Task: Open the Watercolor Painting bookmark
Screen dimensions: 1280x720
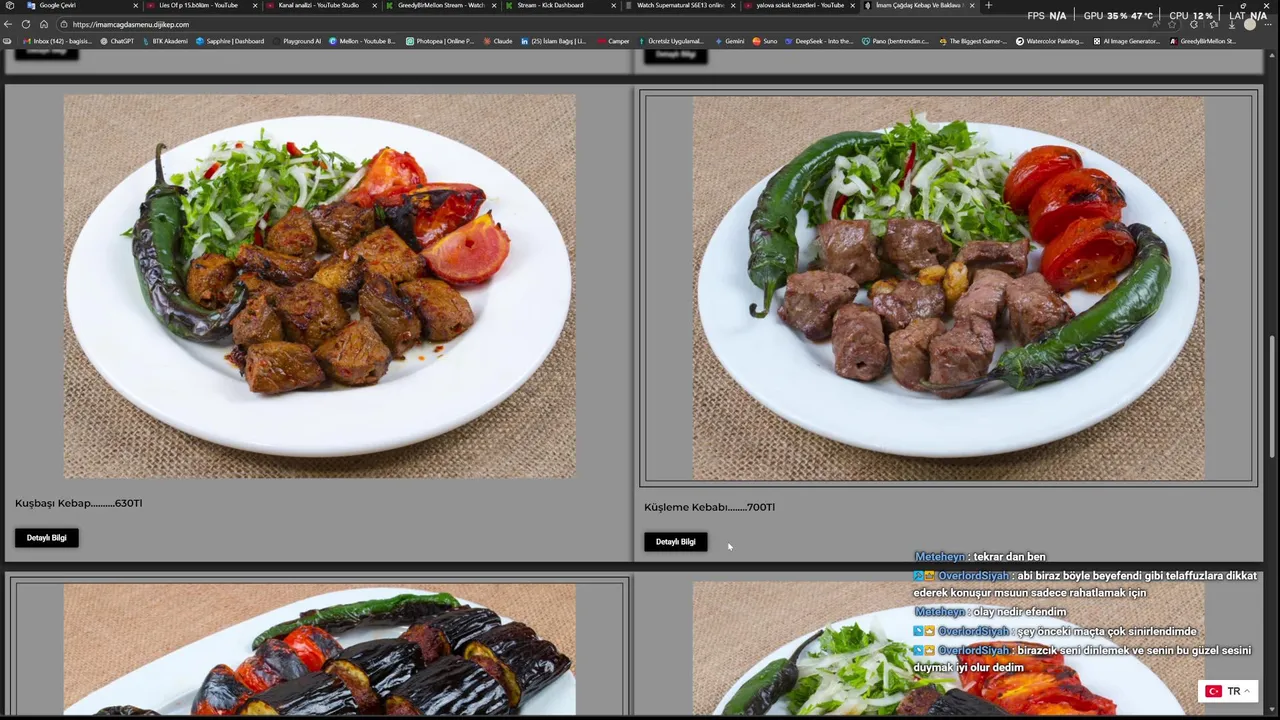Action: point(1049,41)
